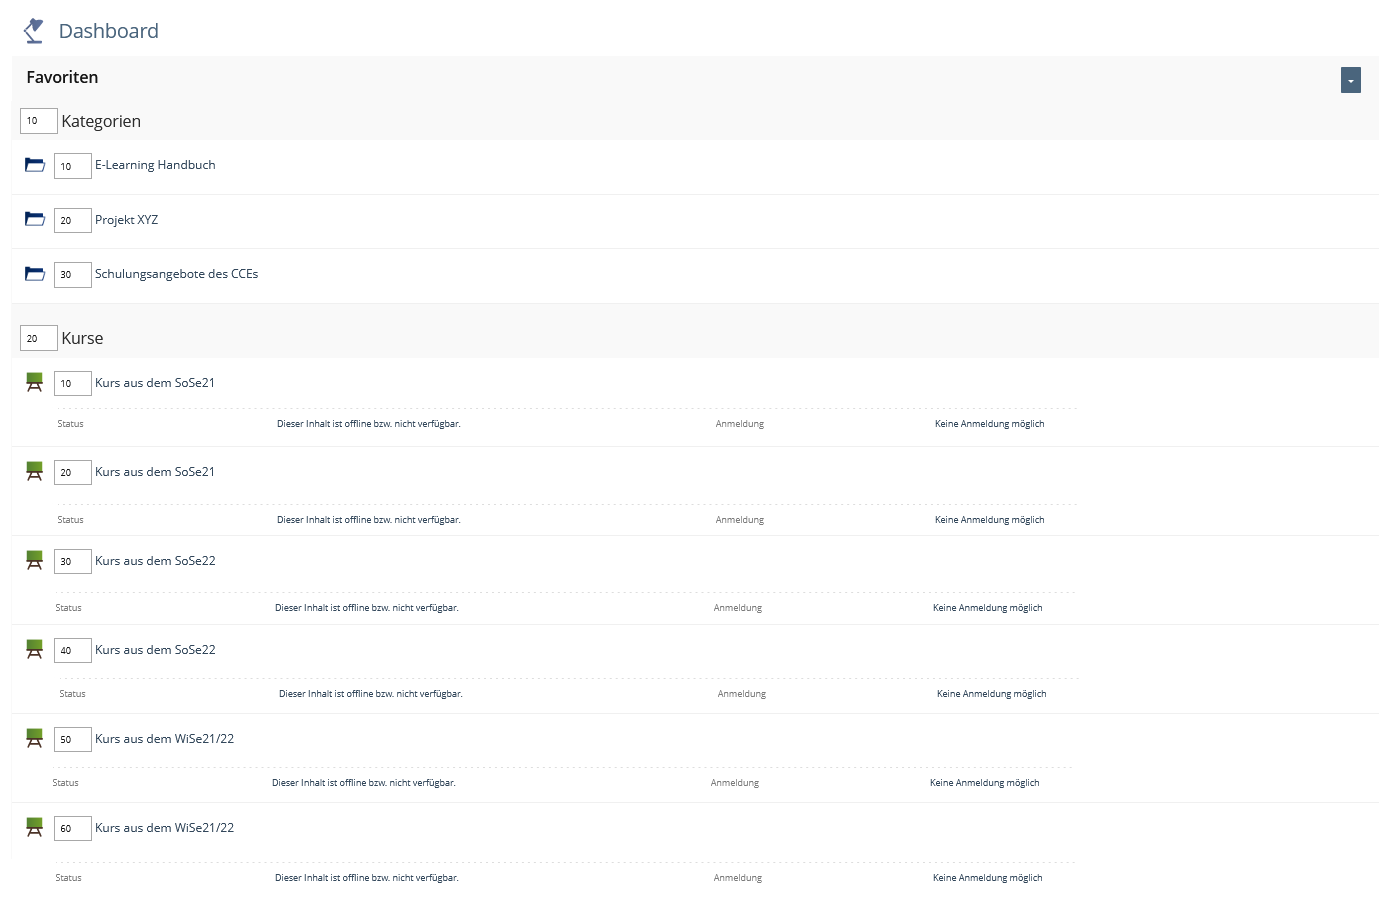1379x923 pixels.
Task: Select position field with value 40
Action: point(72,650)
